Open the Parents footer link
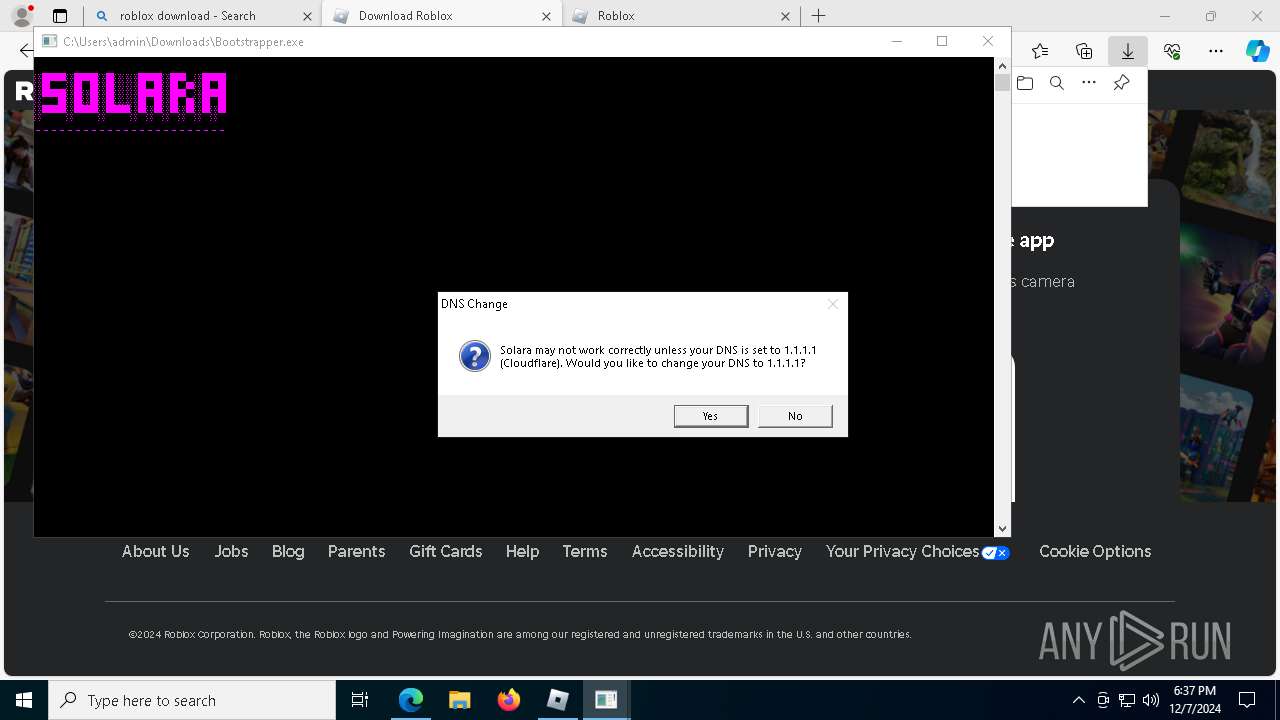The height and width of the screenshot is (720, 1280). pos(356,552)
